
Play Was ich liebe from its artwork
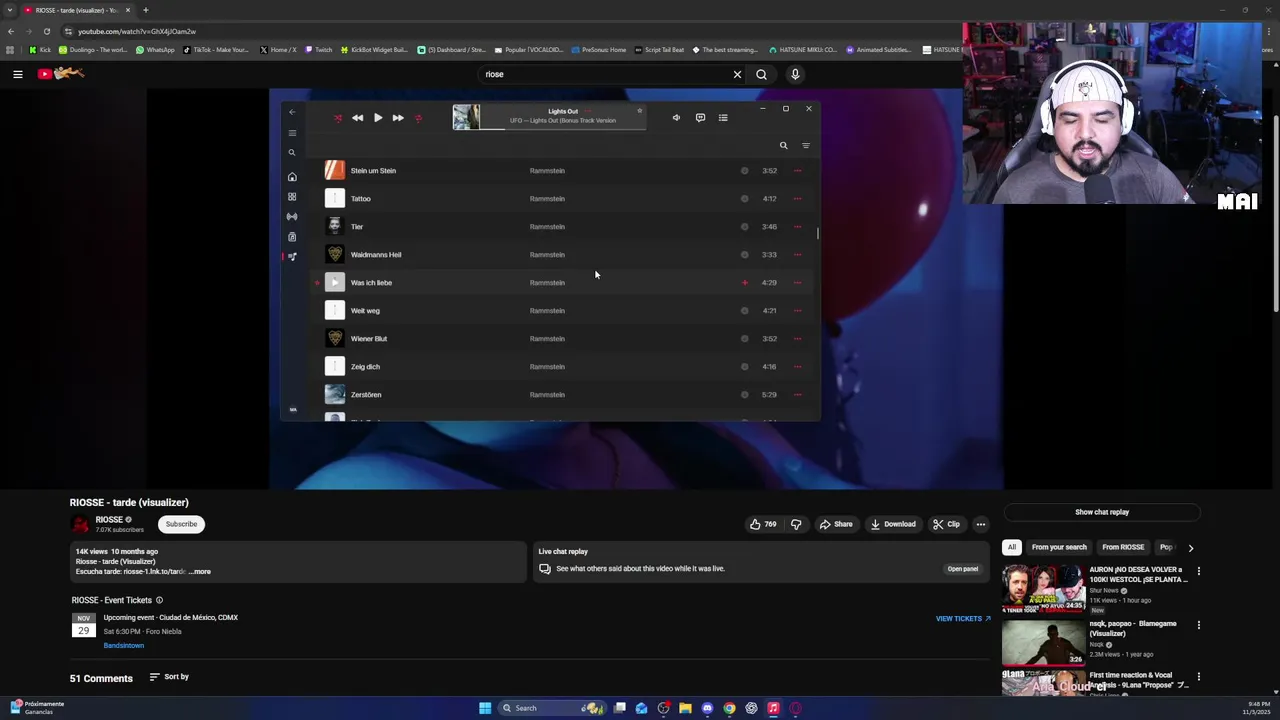point(335,283)
